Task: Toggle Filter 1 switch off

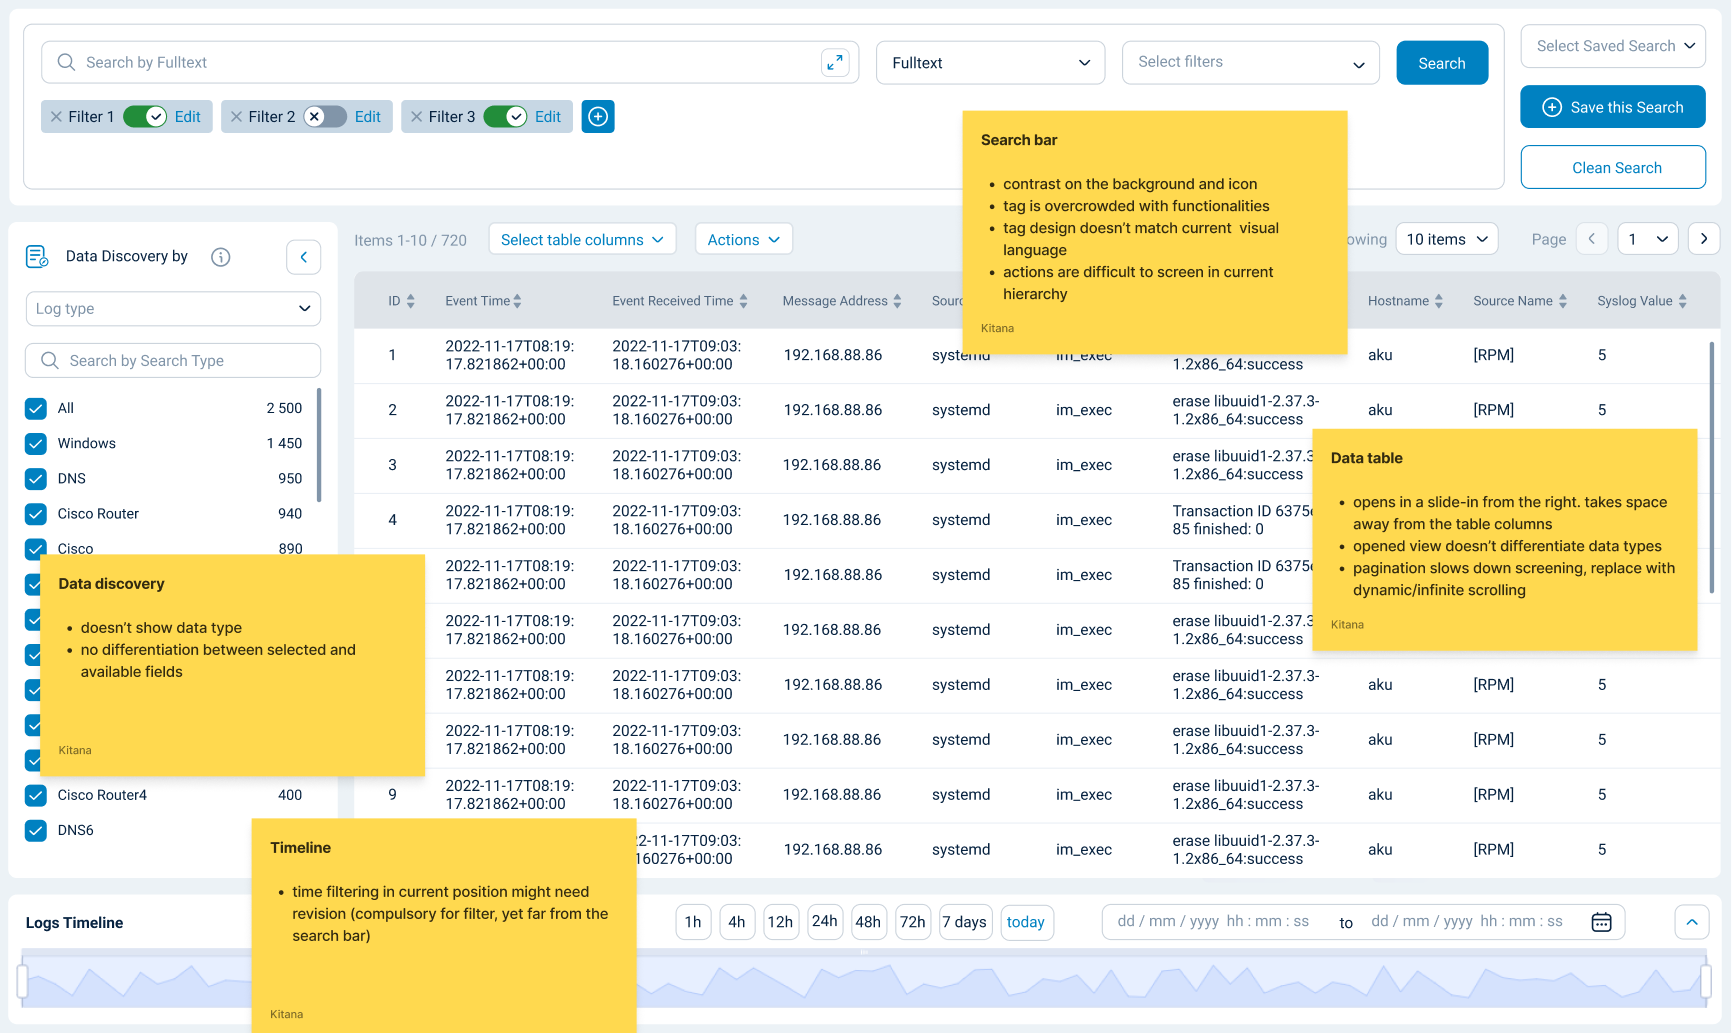Action: point(145,117)
